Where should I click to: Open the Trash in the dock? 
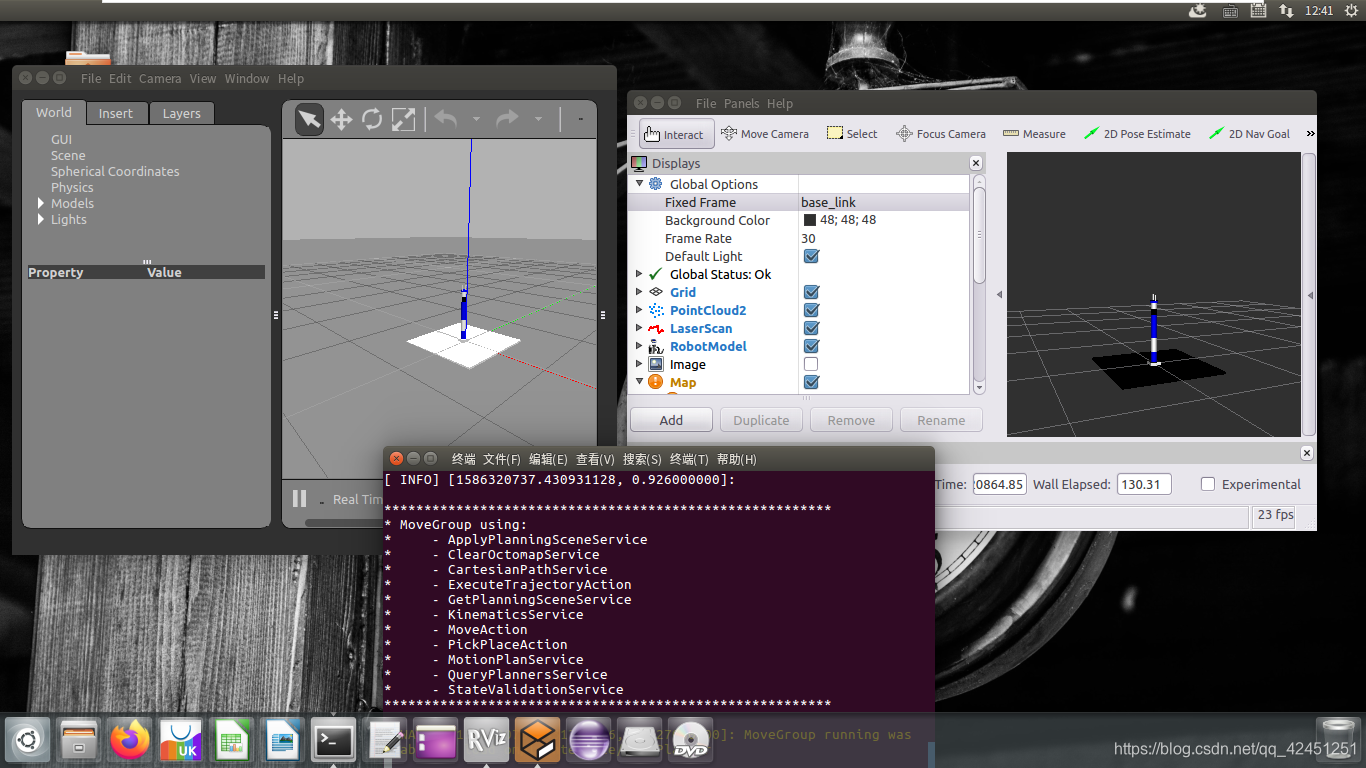1338,741
